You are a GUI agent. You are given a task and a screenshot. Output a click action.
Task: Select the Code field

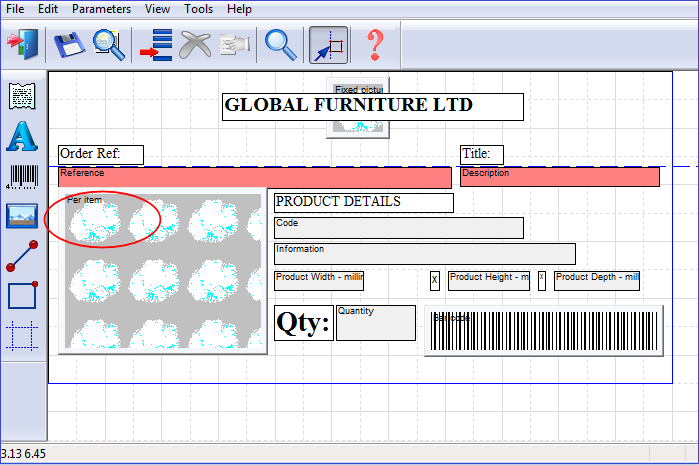(x=399, y=228)
